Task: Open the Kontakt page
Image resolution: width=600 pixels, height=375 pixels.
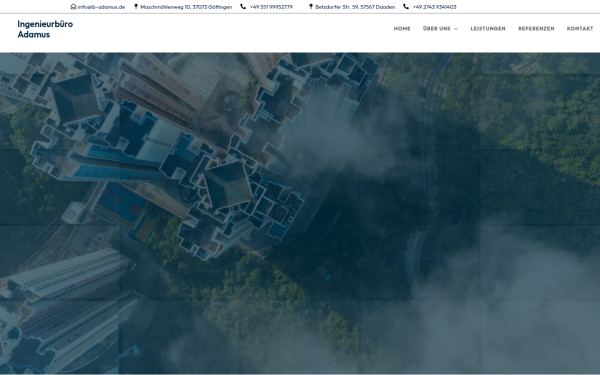Action: click(x=580, y=29)
